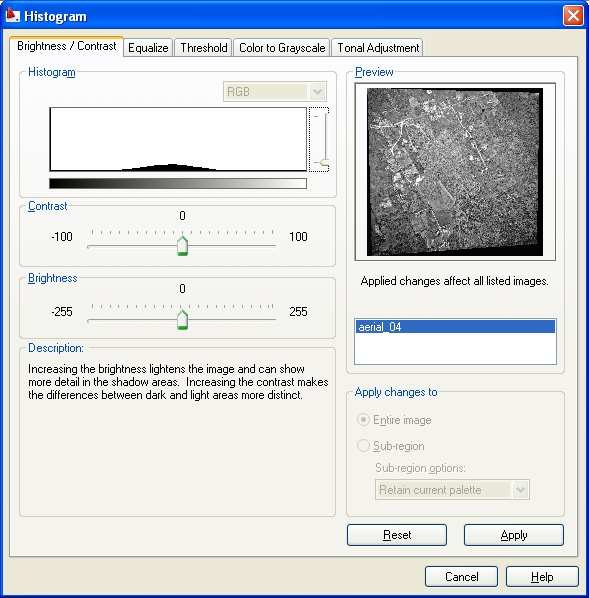
Task: Go to the Tonal Adjustment tab
Action: (x=378, y=48)
